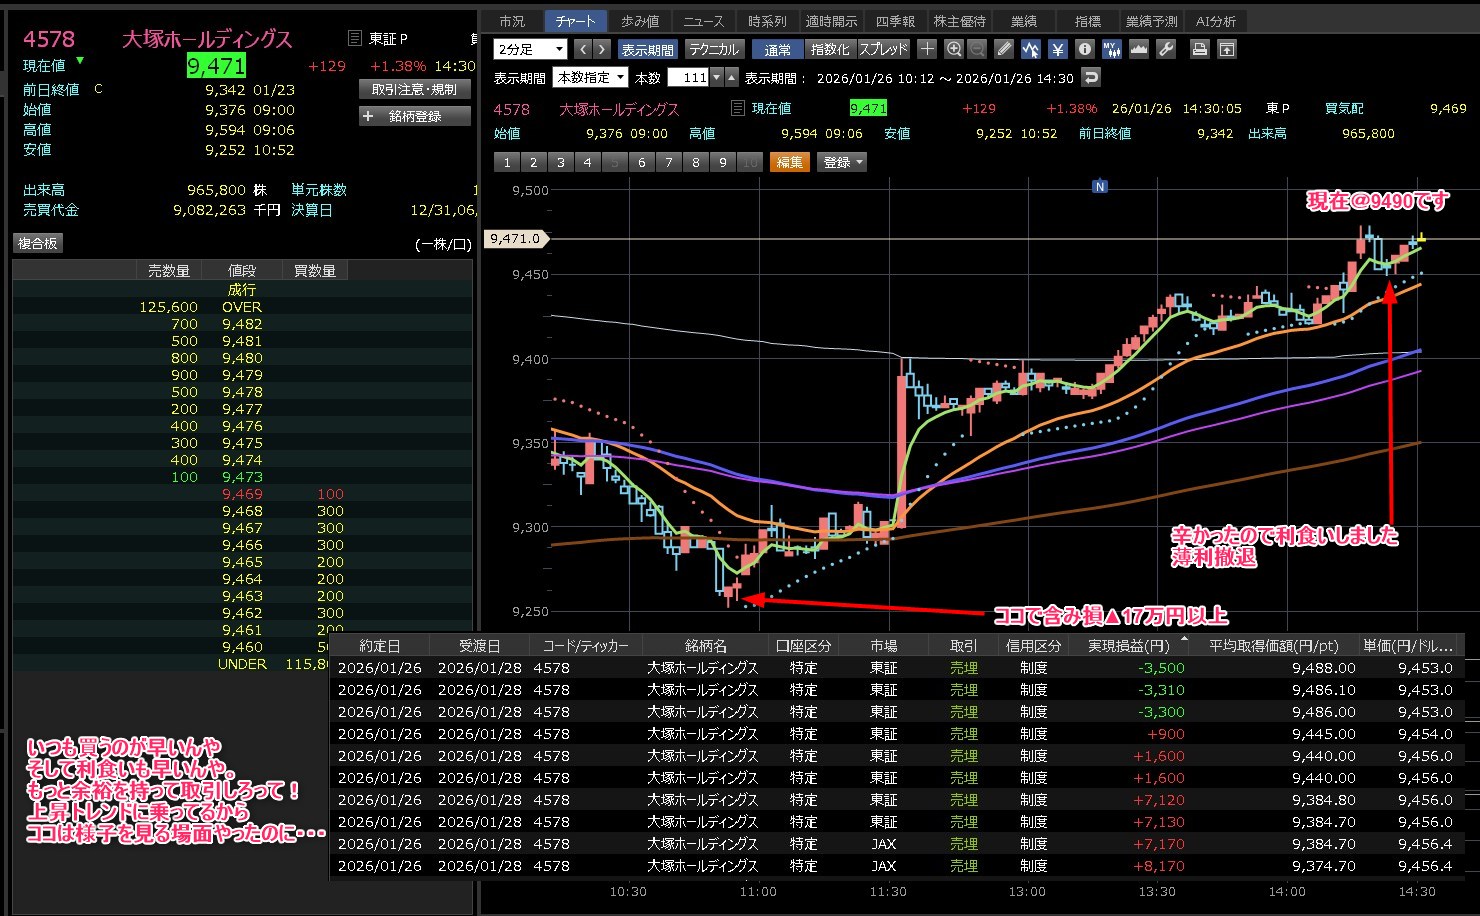Select the pencil drawing tool icon

(x=1004, y=49)
